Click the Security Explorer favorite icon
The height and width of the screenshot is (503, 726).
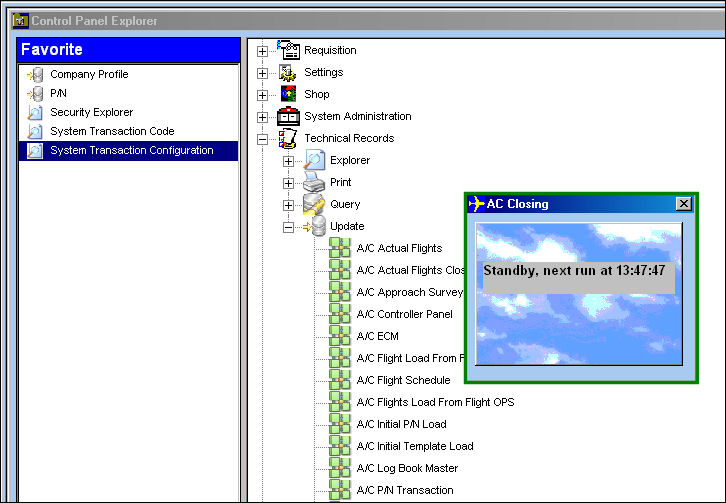(35, 113)
